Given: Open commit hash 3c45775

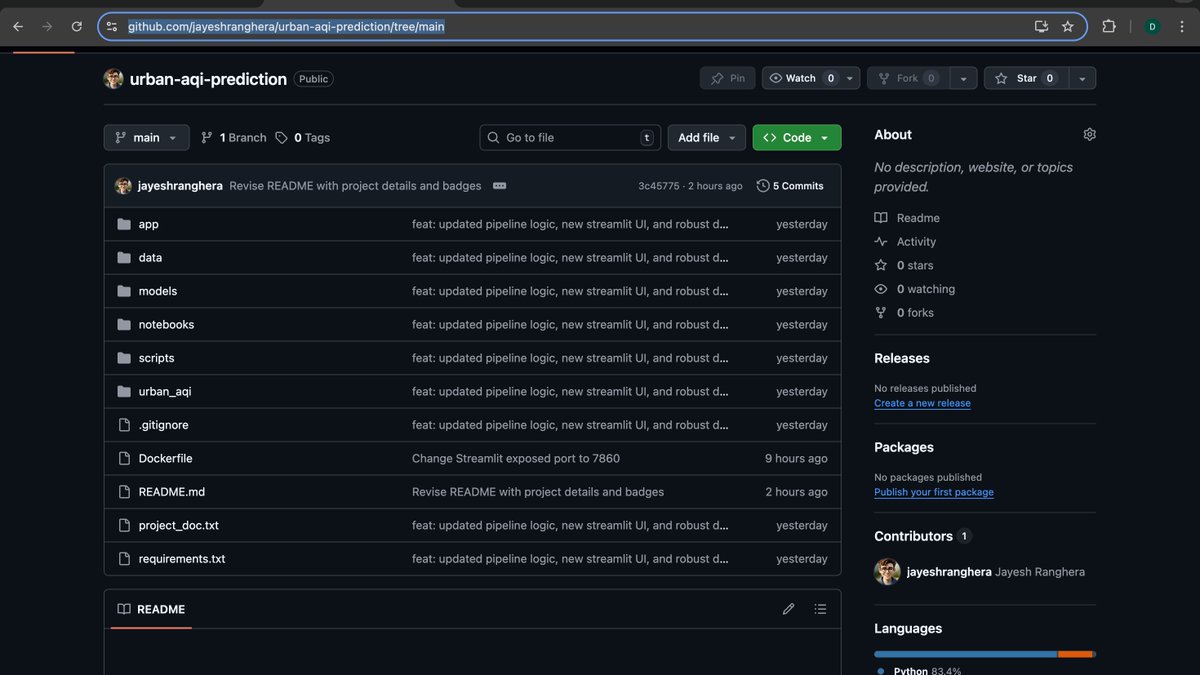Looking at the screenshot, I should [x=659, y=186].
